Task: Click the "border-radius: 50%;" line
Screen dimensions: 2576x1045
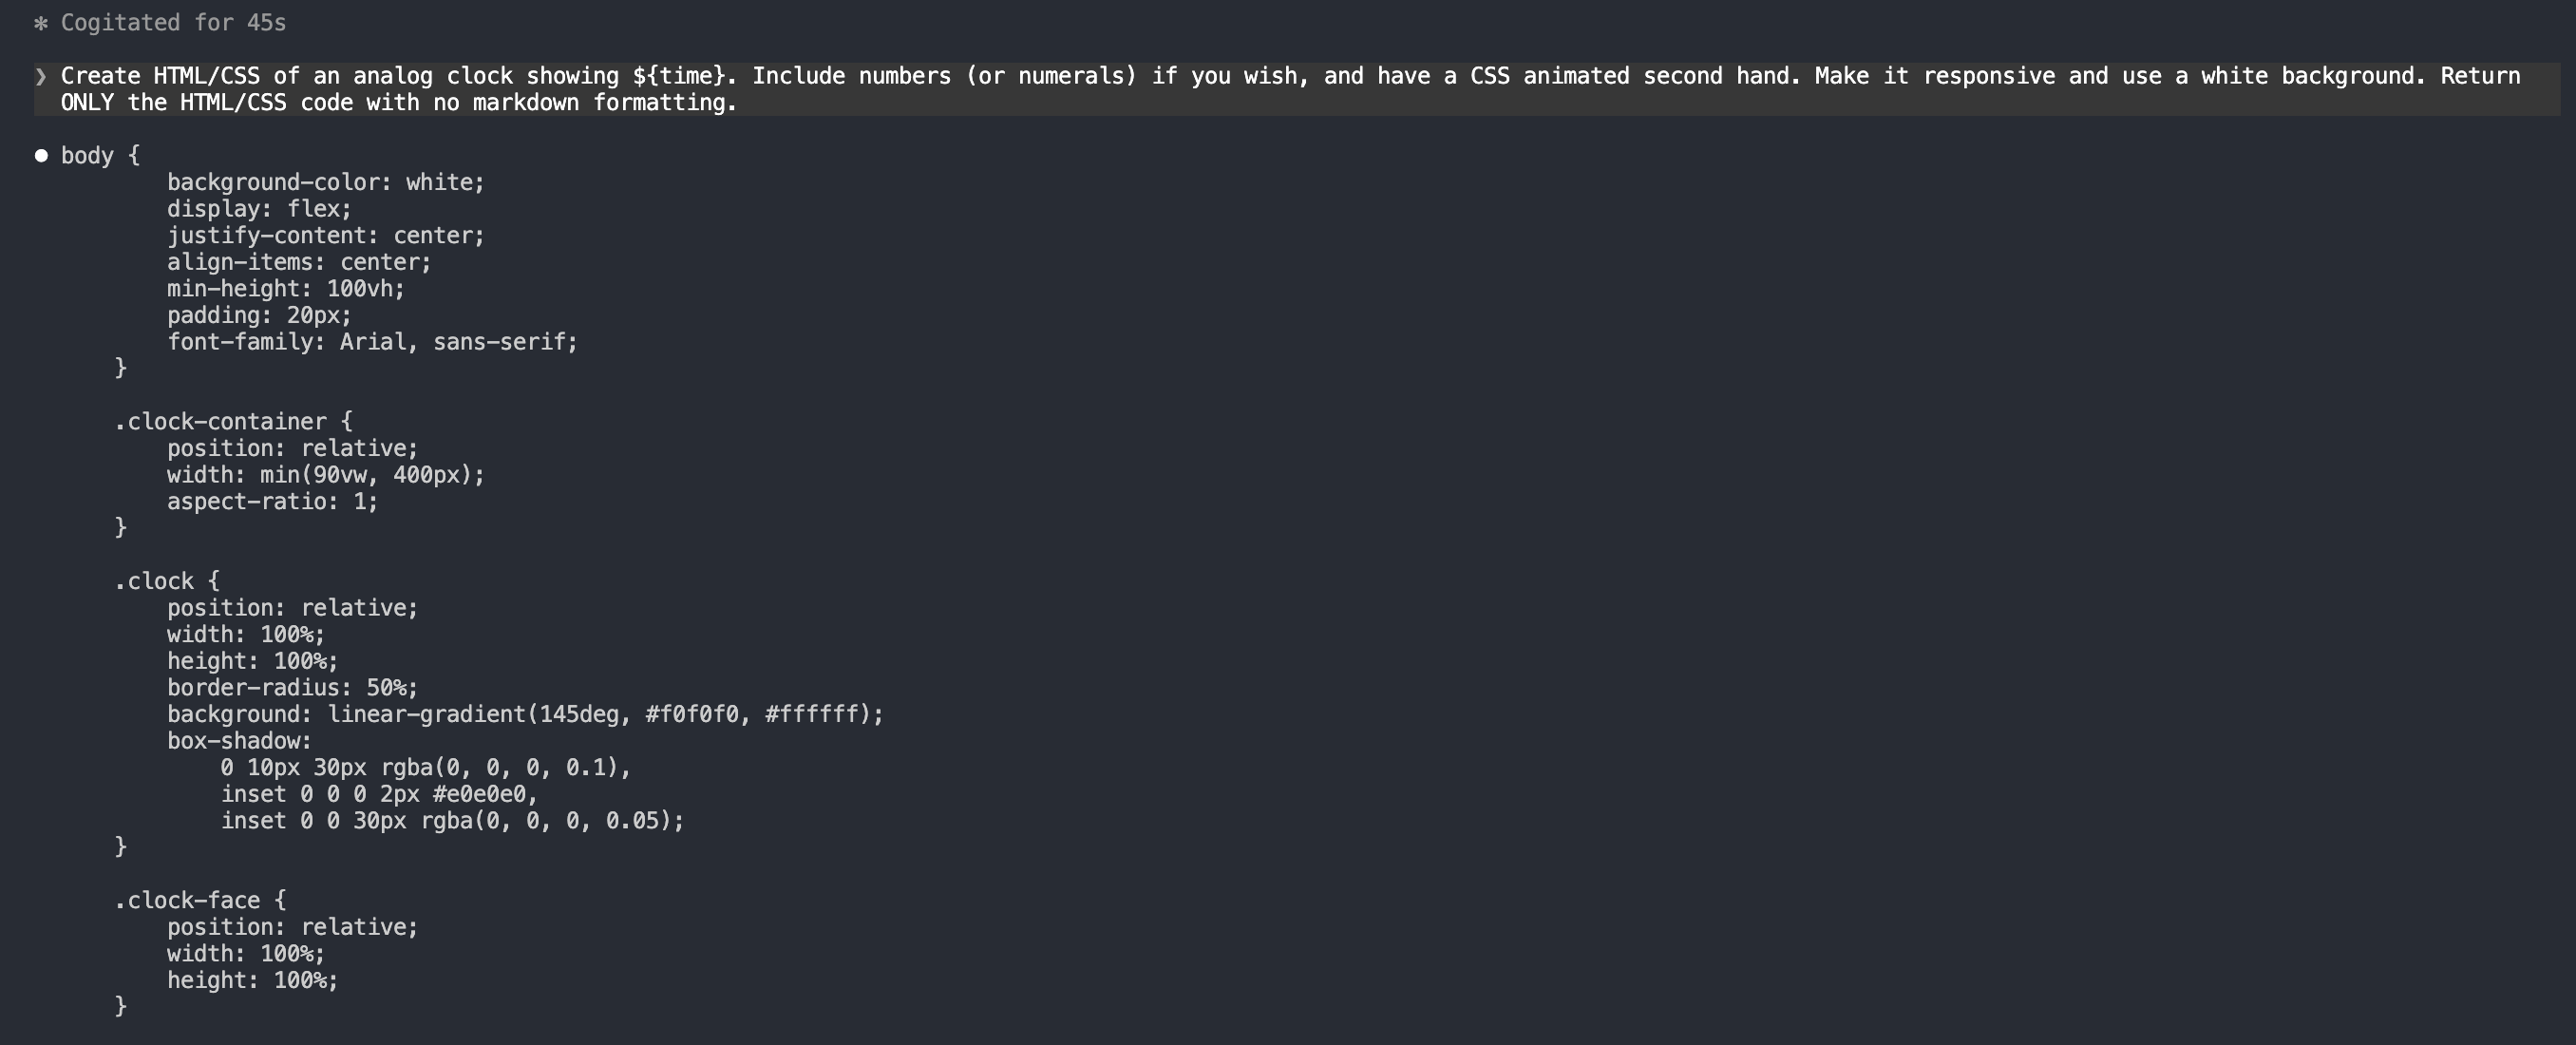Action: 292,688
